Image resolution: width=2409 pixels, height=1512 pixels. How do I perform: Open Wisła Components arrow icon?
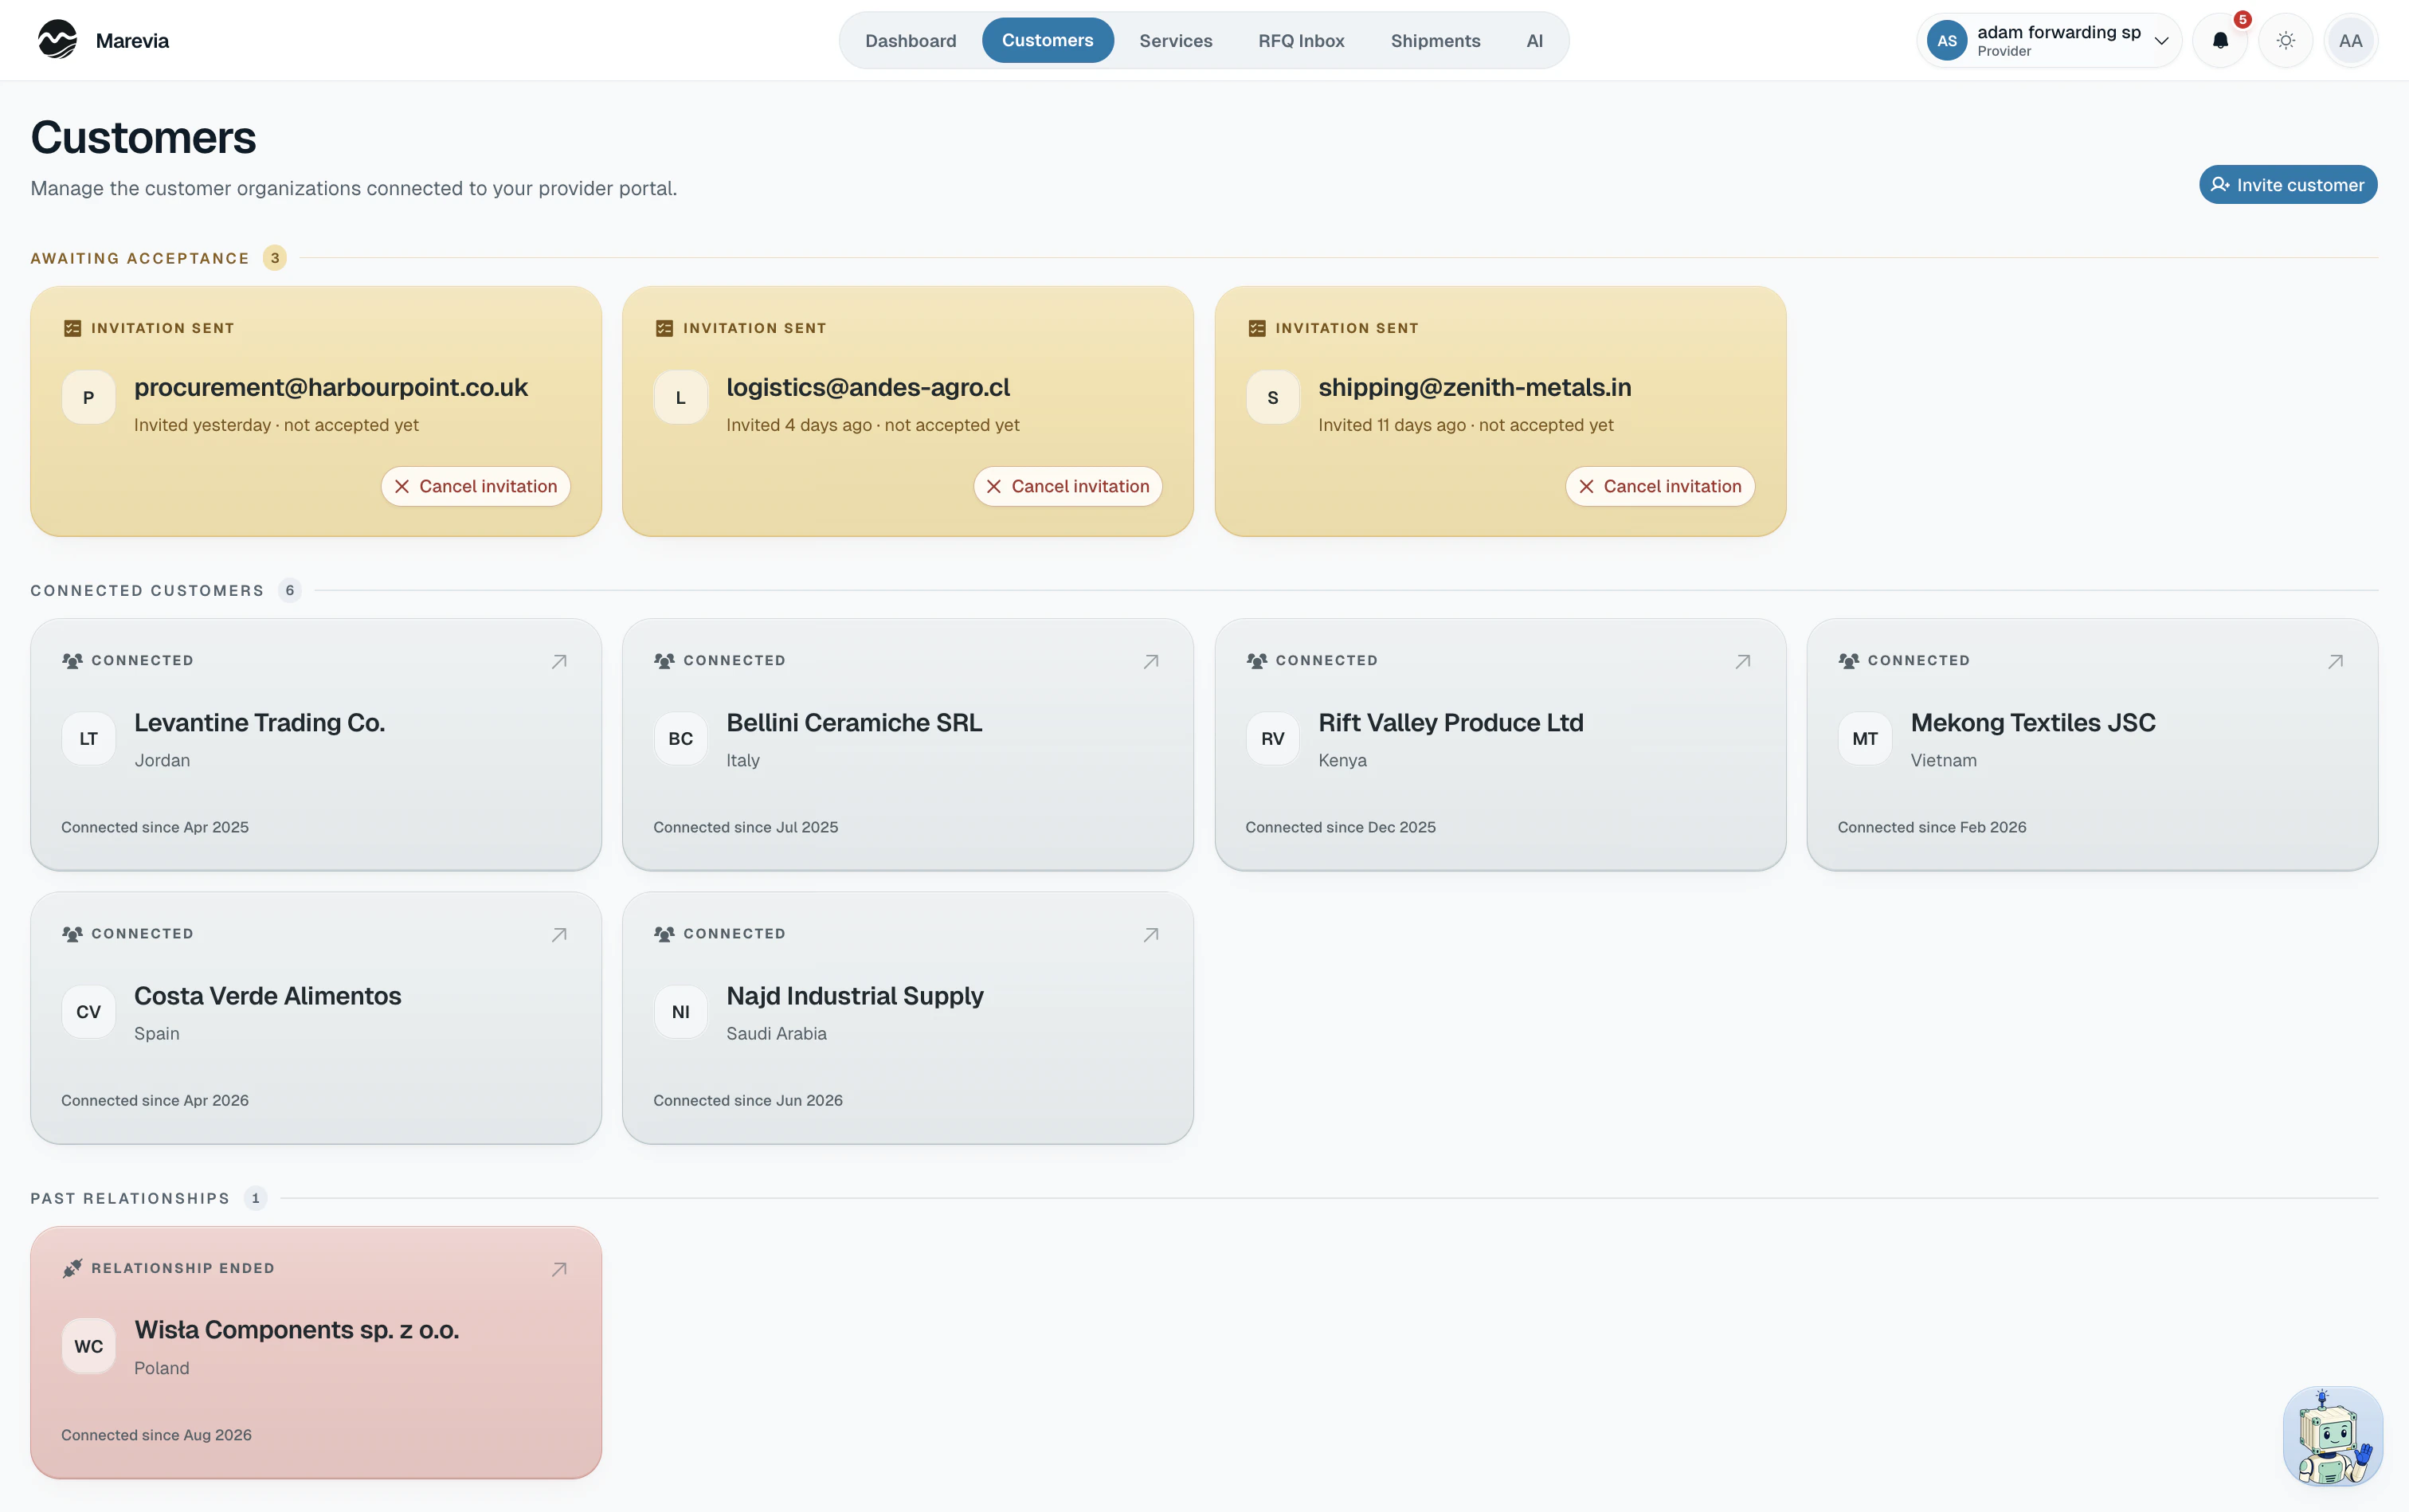[560, 1269]
